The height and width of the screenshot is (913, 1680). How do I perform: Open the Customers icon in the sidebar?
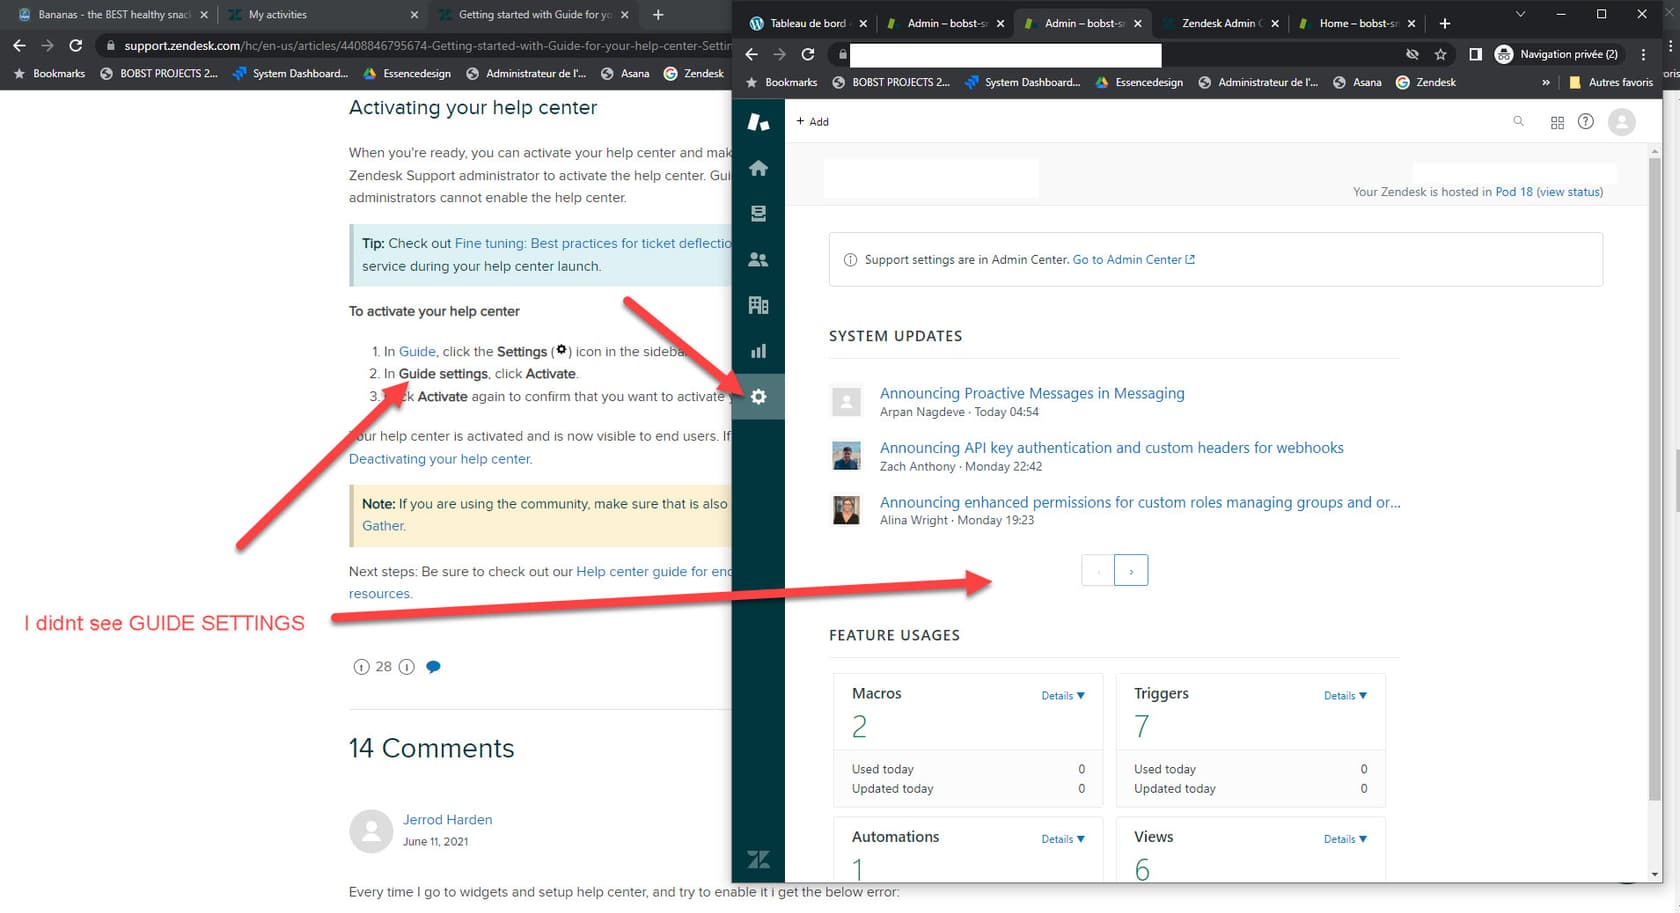coord(758,258)
